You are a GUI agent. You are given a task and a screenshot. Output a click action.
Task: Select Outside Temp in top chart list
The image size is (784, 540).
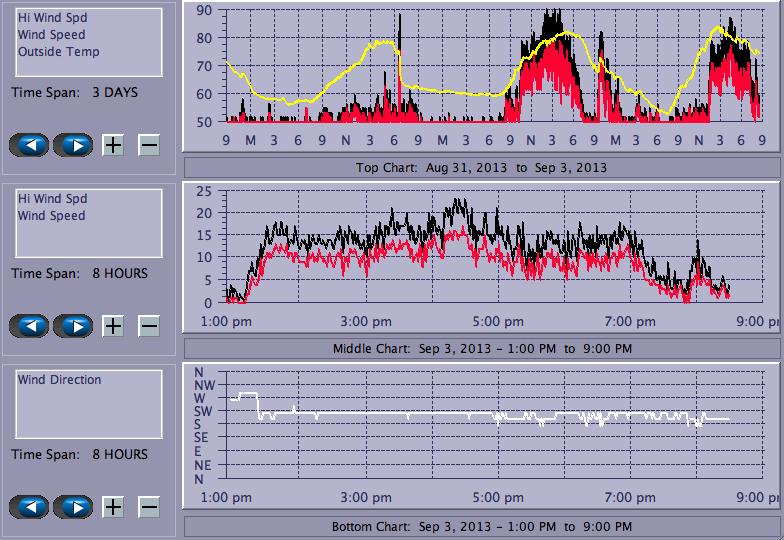pos(58,52)
